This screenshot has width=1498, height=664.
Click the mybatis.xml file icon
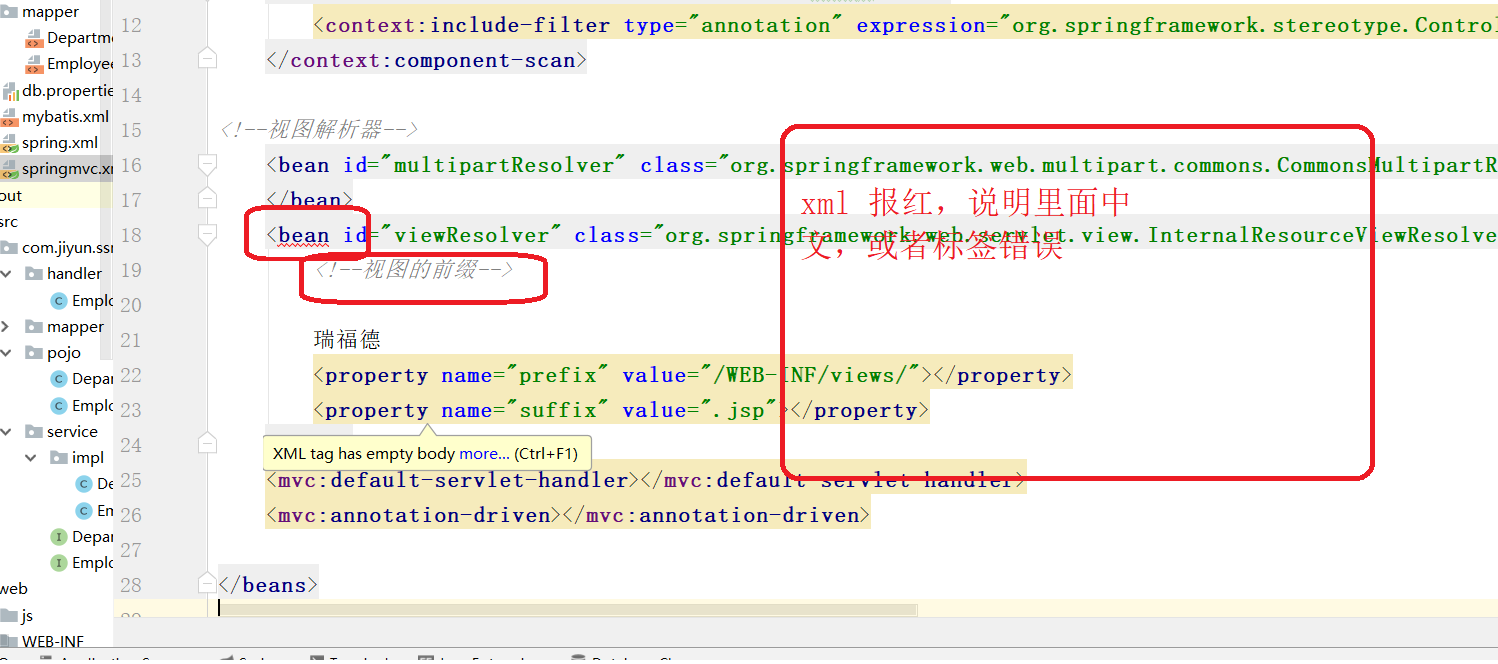tap(10, 117)
